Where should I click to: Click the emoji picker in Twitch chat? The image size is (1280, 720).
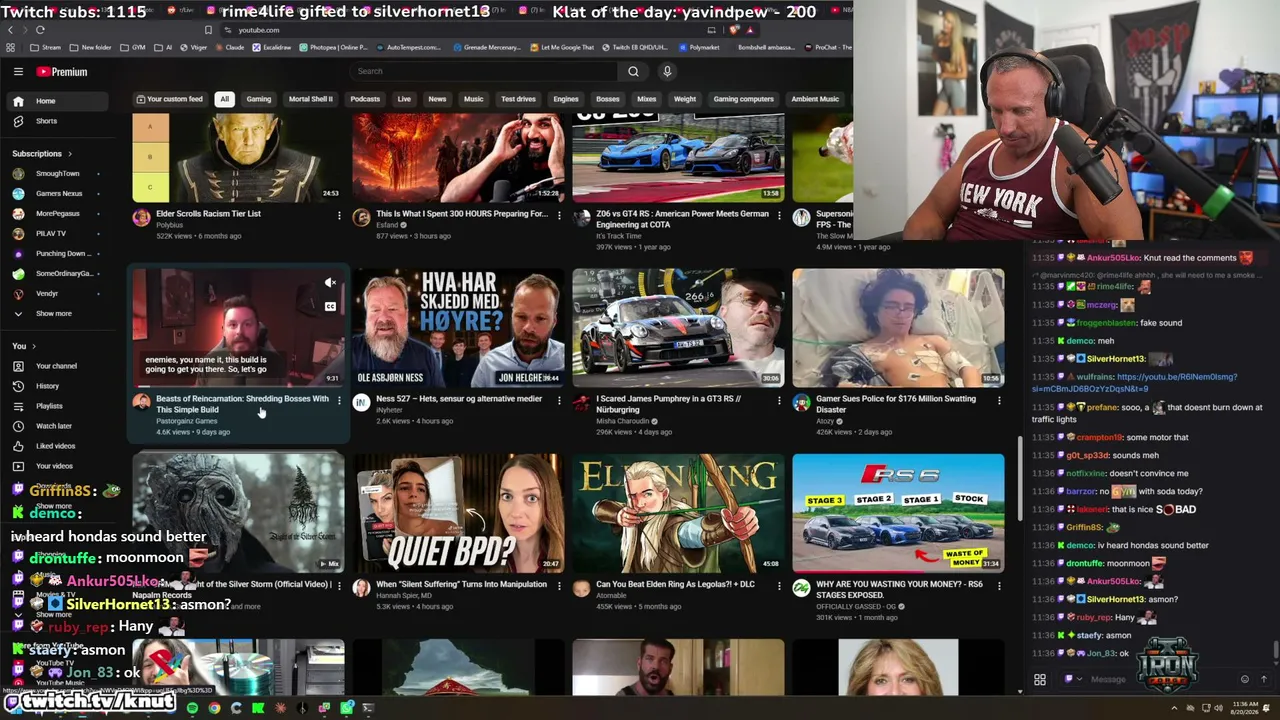coord(1245,679)
